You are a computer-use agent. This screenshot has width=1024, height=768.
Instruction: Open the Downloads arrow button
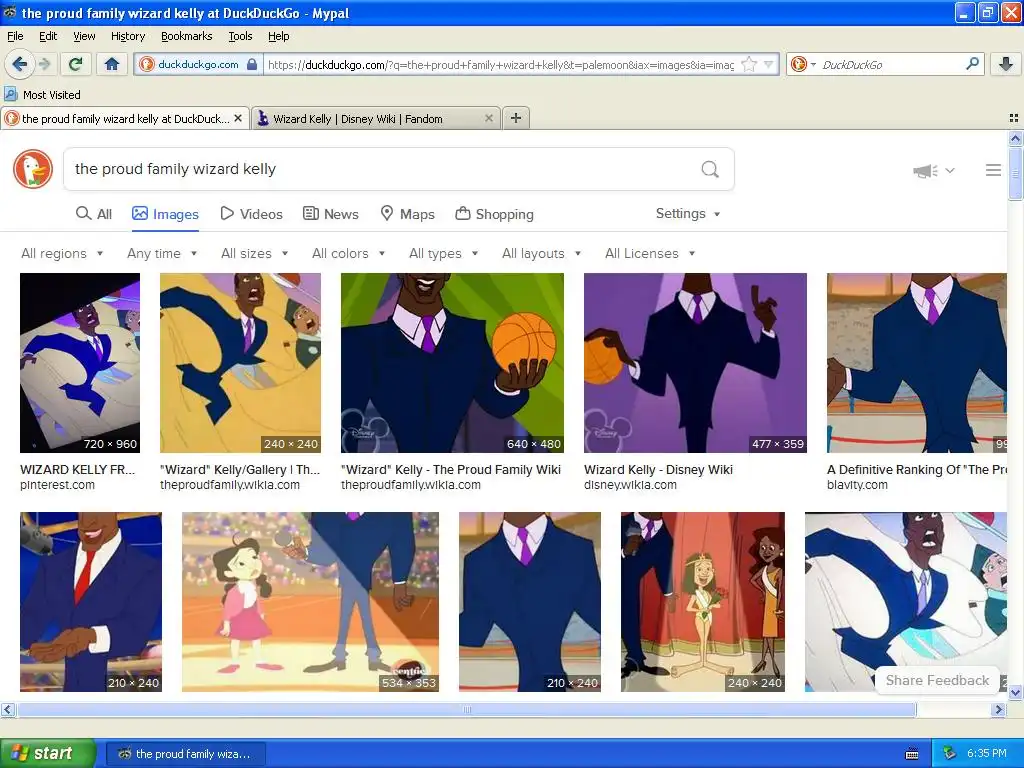point(1006,64)
